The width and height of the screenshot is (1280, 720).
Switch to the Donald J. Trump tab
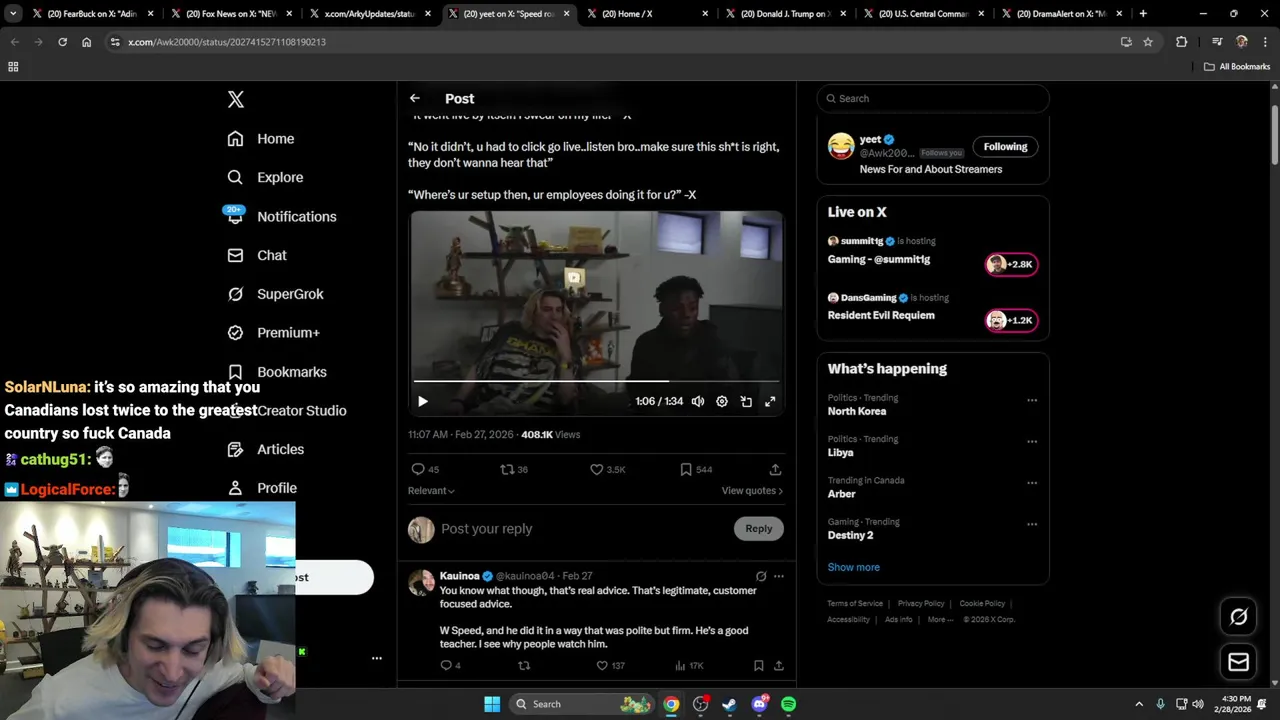click(785, 14)
